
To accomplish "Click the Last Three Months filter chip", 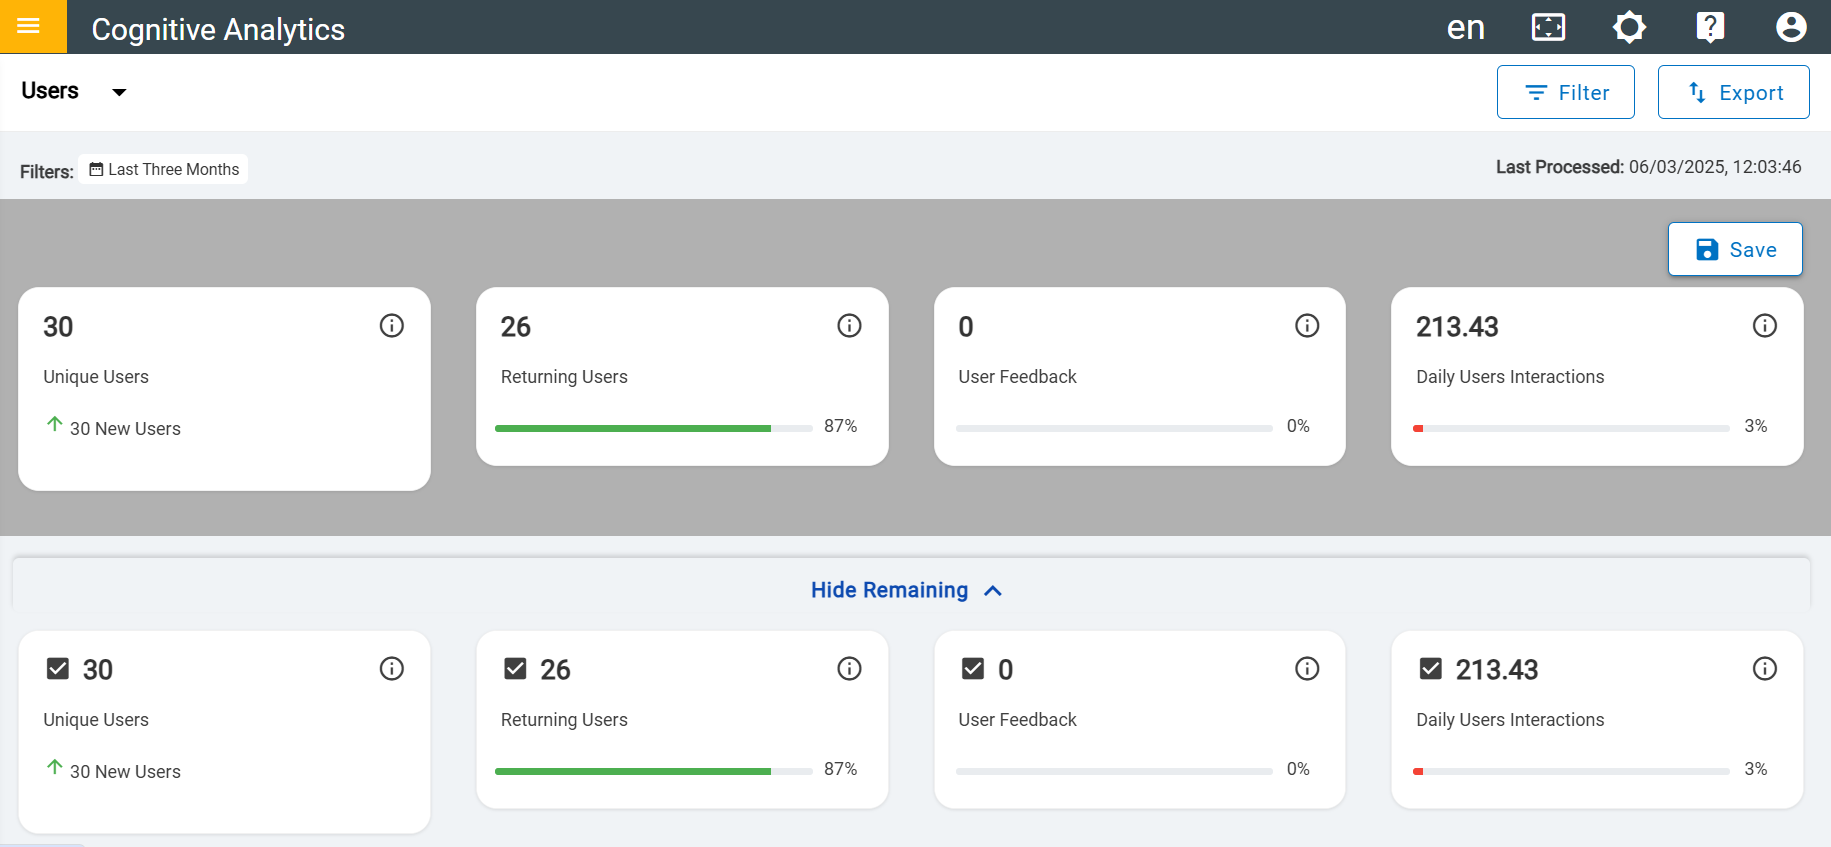I will (x=164, y=170).
